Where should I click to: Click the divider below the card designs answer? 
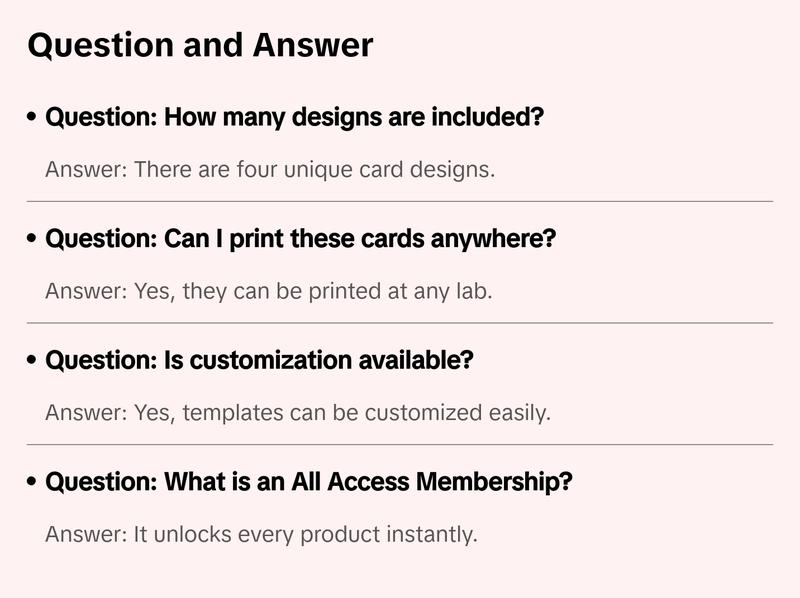(400, 201)
